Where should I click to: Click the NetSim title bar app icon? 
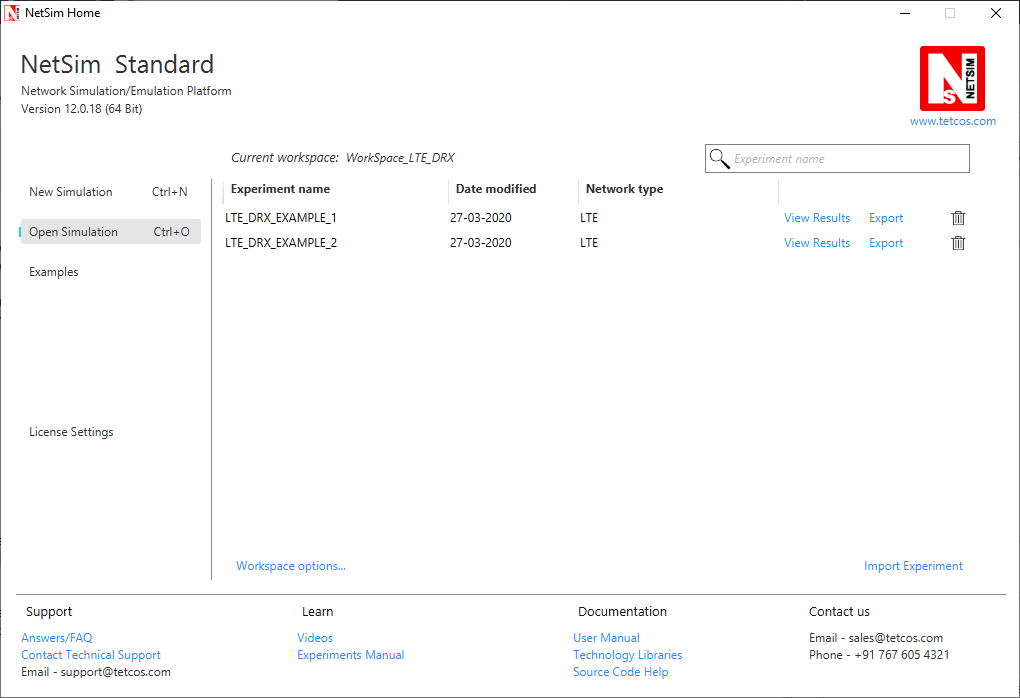[x=12, y=12]
